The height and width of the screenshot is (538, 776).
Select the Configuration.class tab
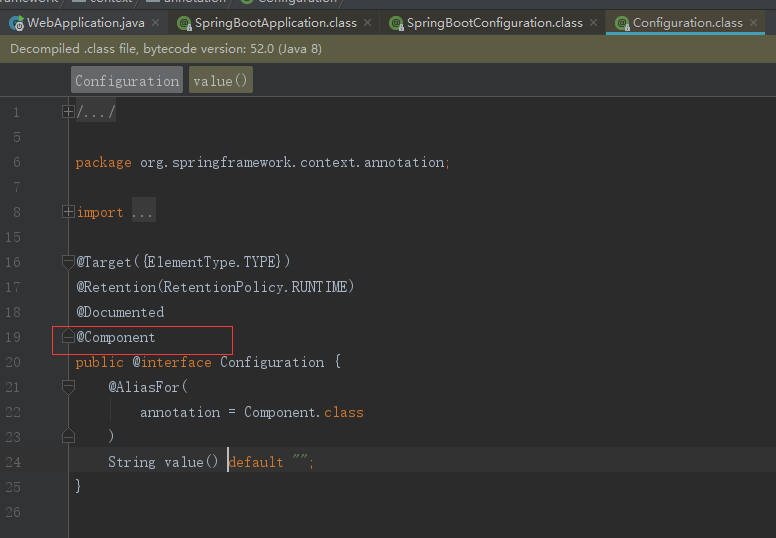[x=687, y=23]
